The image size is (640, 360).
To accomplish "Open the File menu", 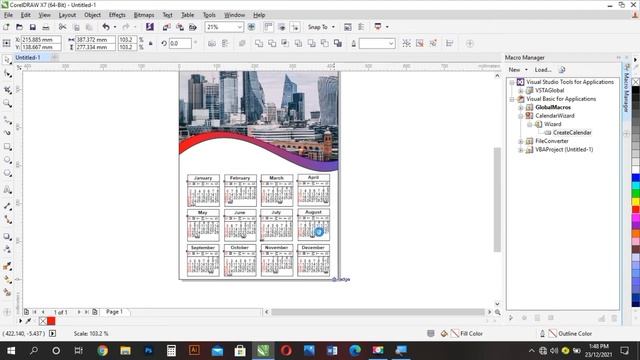I will click(9, 15).
